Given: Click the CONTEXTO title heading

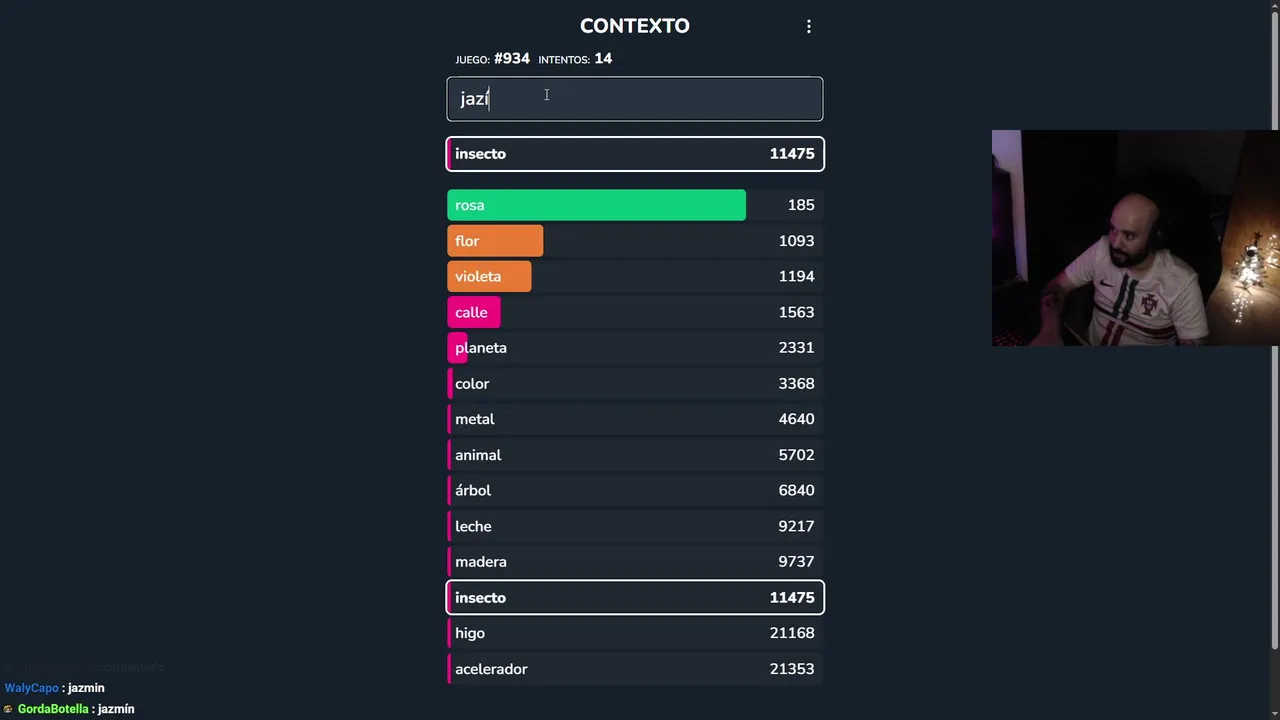Looking at the screenshot, I should coord(634,26).
